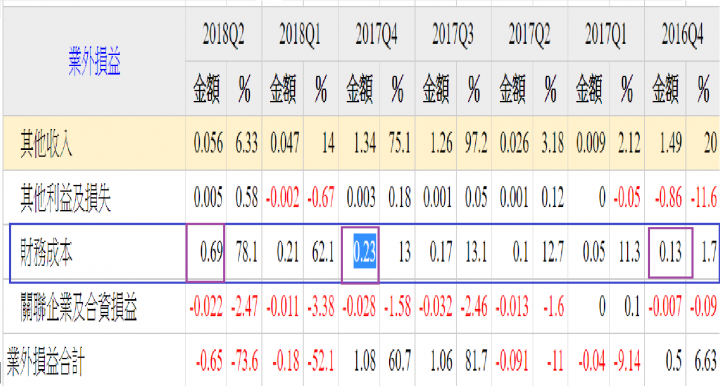This screenshot has width=720, height=386.
Task: Click 業外損益合計 value 1.08
Action: tap(365, 361)
